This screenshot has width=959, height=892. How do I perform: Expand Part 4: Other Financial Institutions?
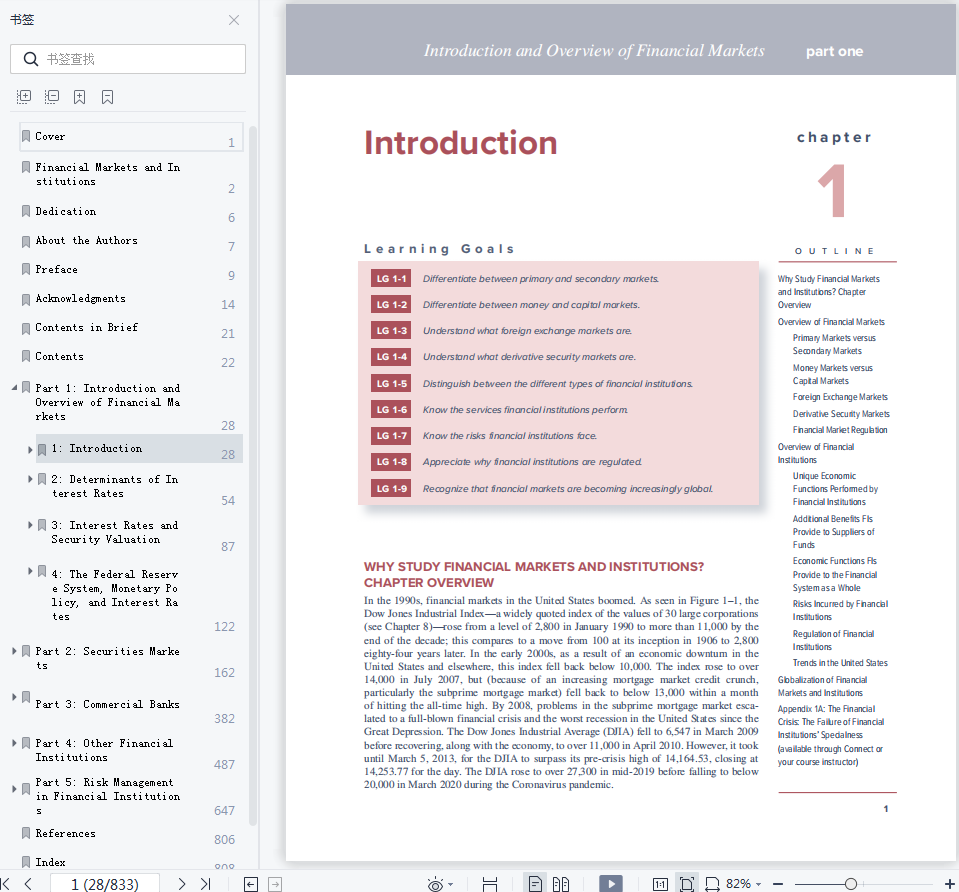click(x=14, y=743)
